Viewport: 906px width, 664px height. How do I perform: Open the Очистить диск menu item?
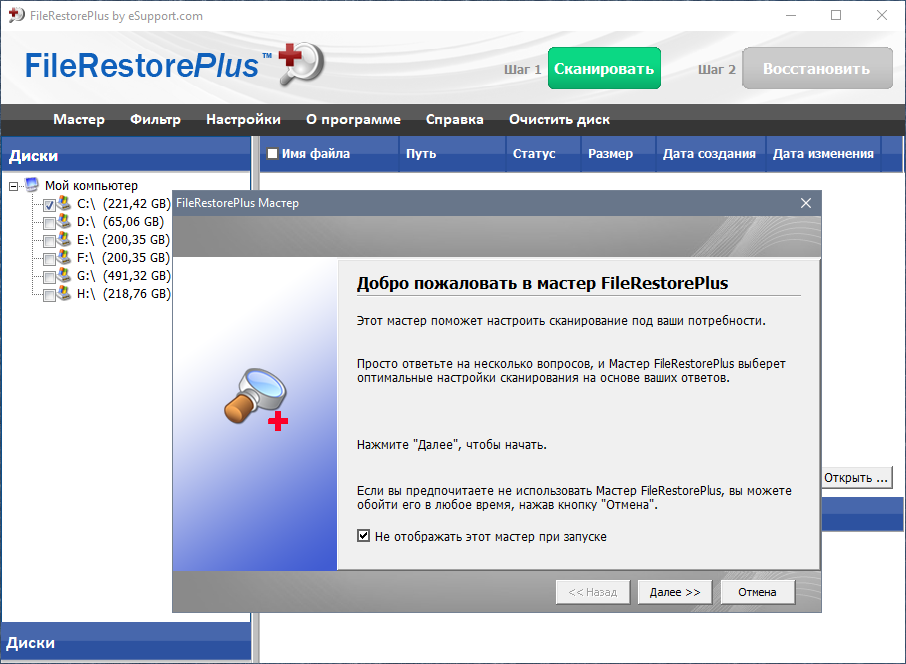(x=559, y=120)
